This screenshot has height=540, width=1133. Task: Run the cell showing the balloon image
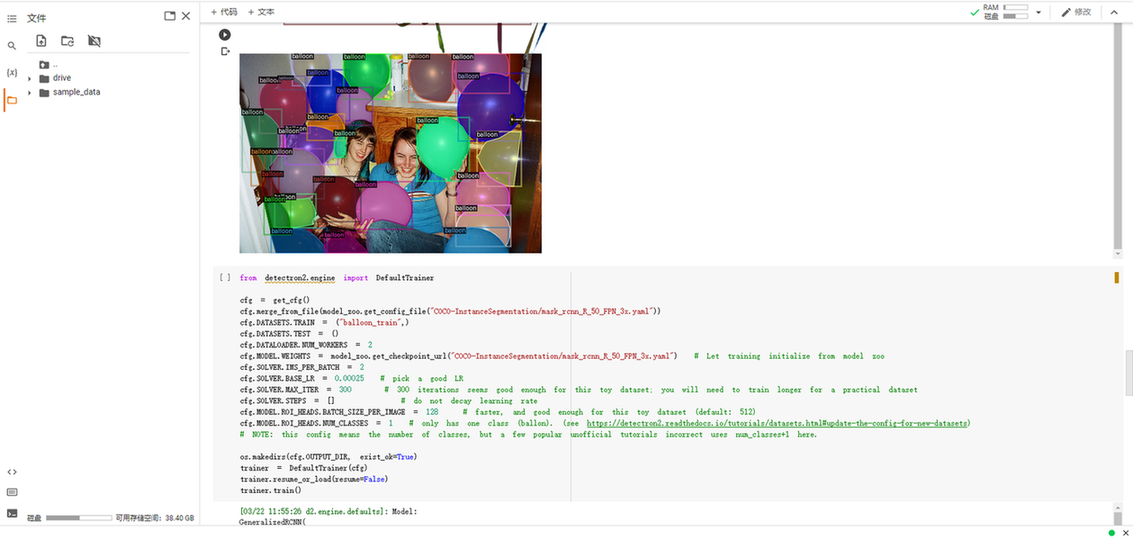coord(225,35)
